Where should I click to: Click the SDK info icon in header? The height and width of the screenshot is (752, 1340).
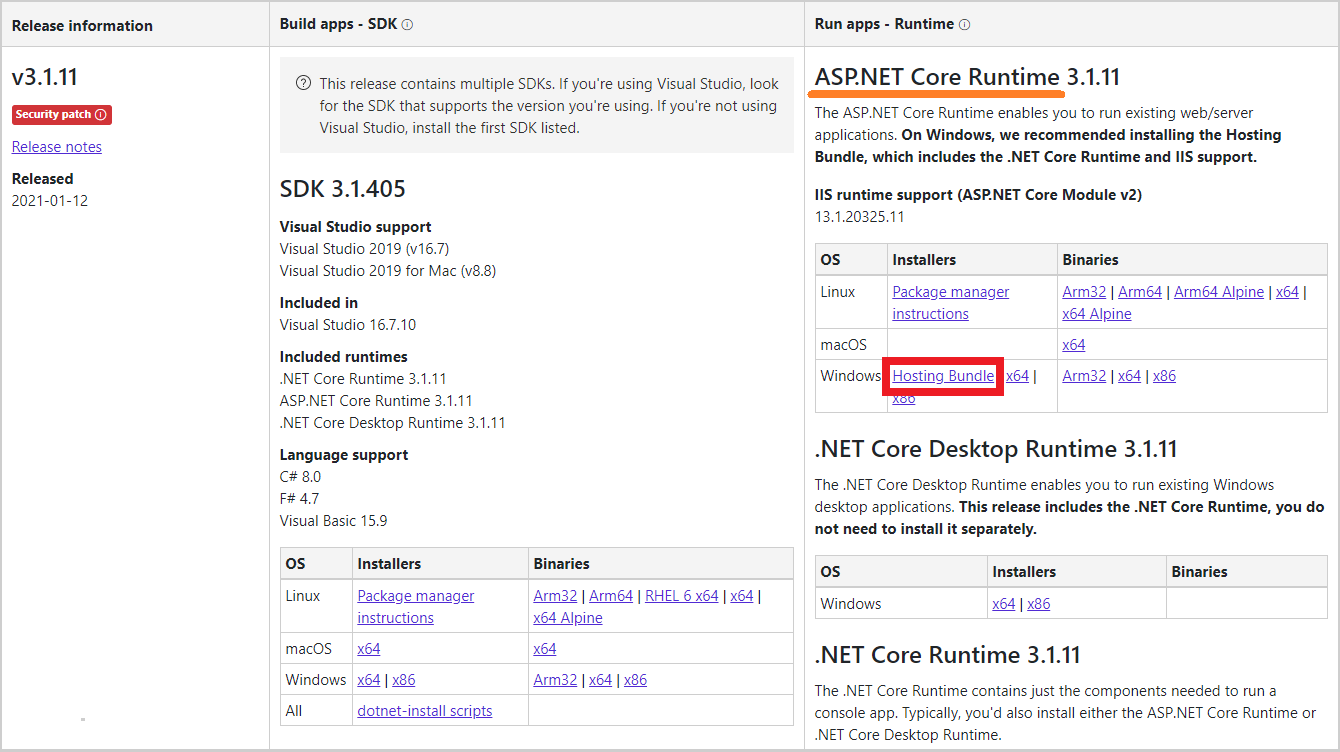click(408, 25)
